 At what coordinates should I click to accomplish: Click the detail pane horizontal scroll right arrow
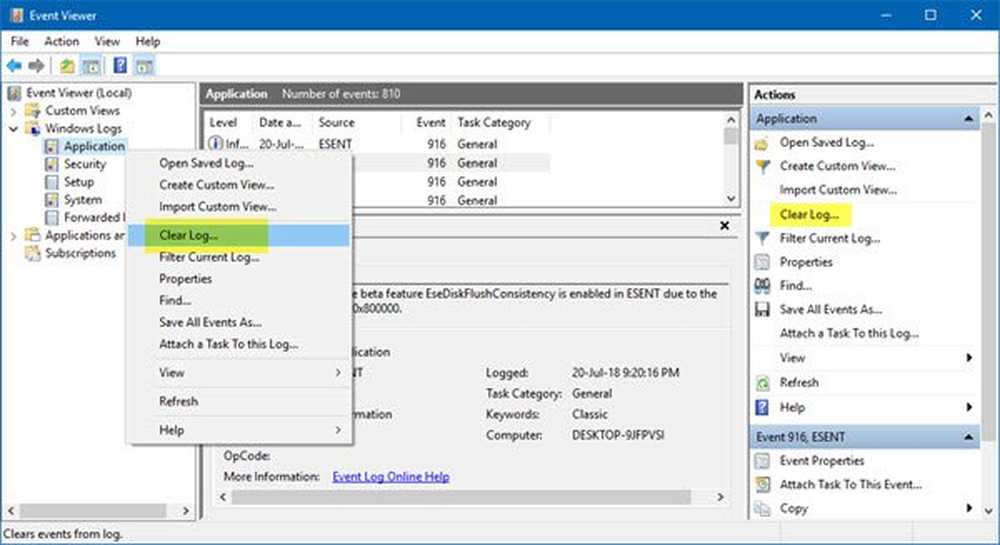pyautogui.click(x=721, y=497)
